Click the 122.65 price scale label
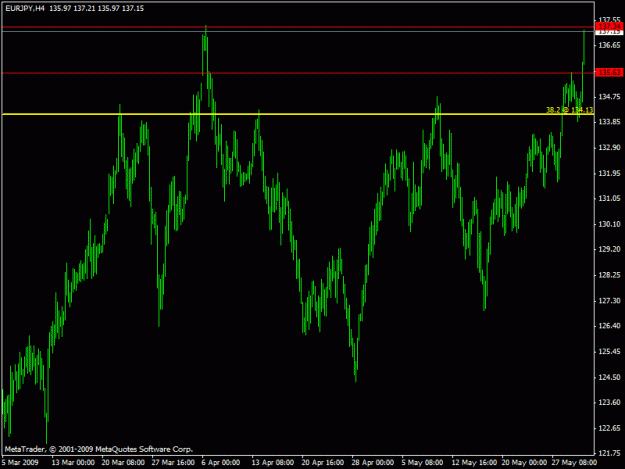The height and width of the screenshot is (469, 625). coord(609,428)
